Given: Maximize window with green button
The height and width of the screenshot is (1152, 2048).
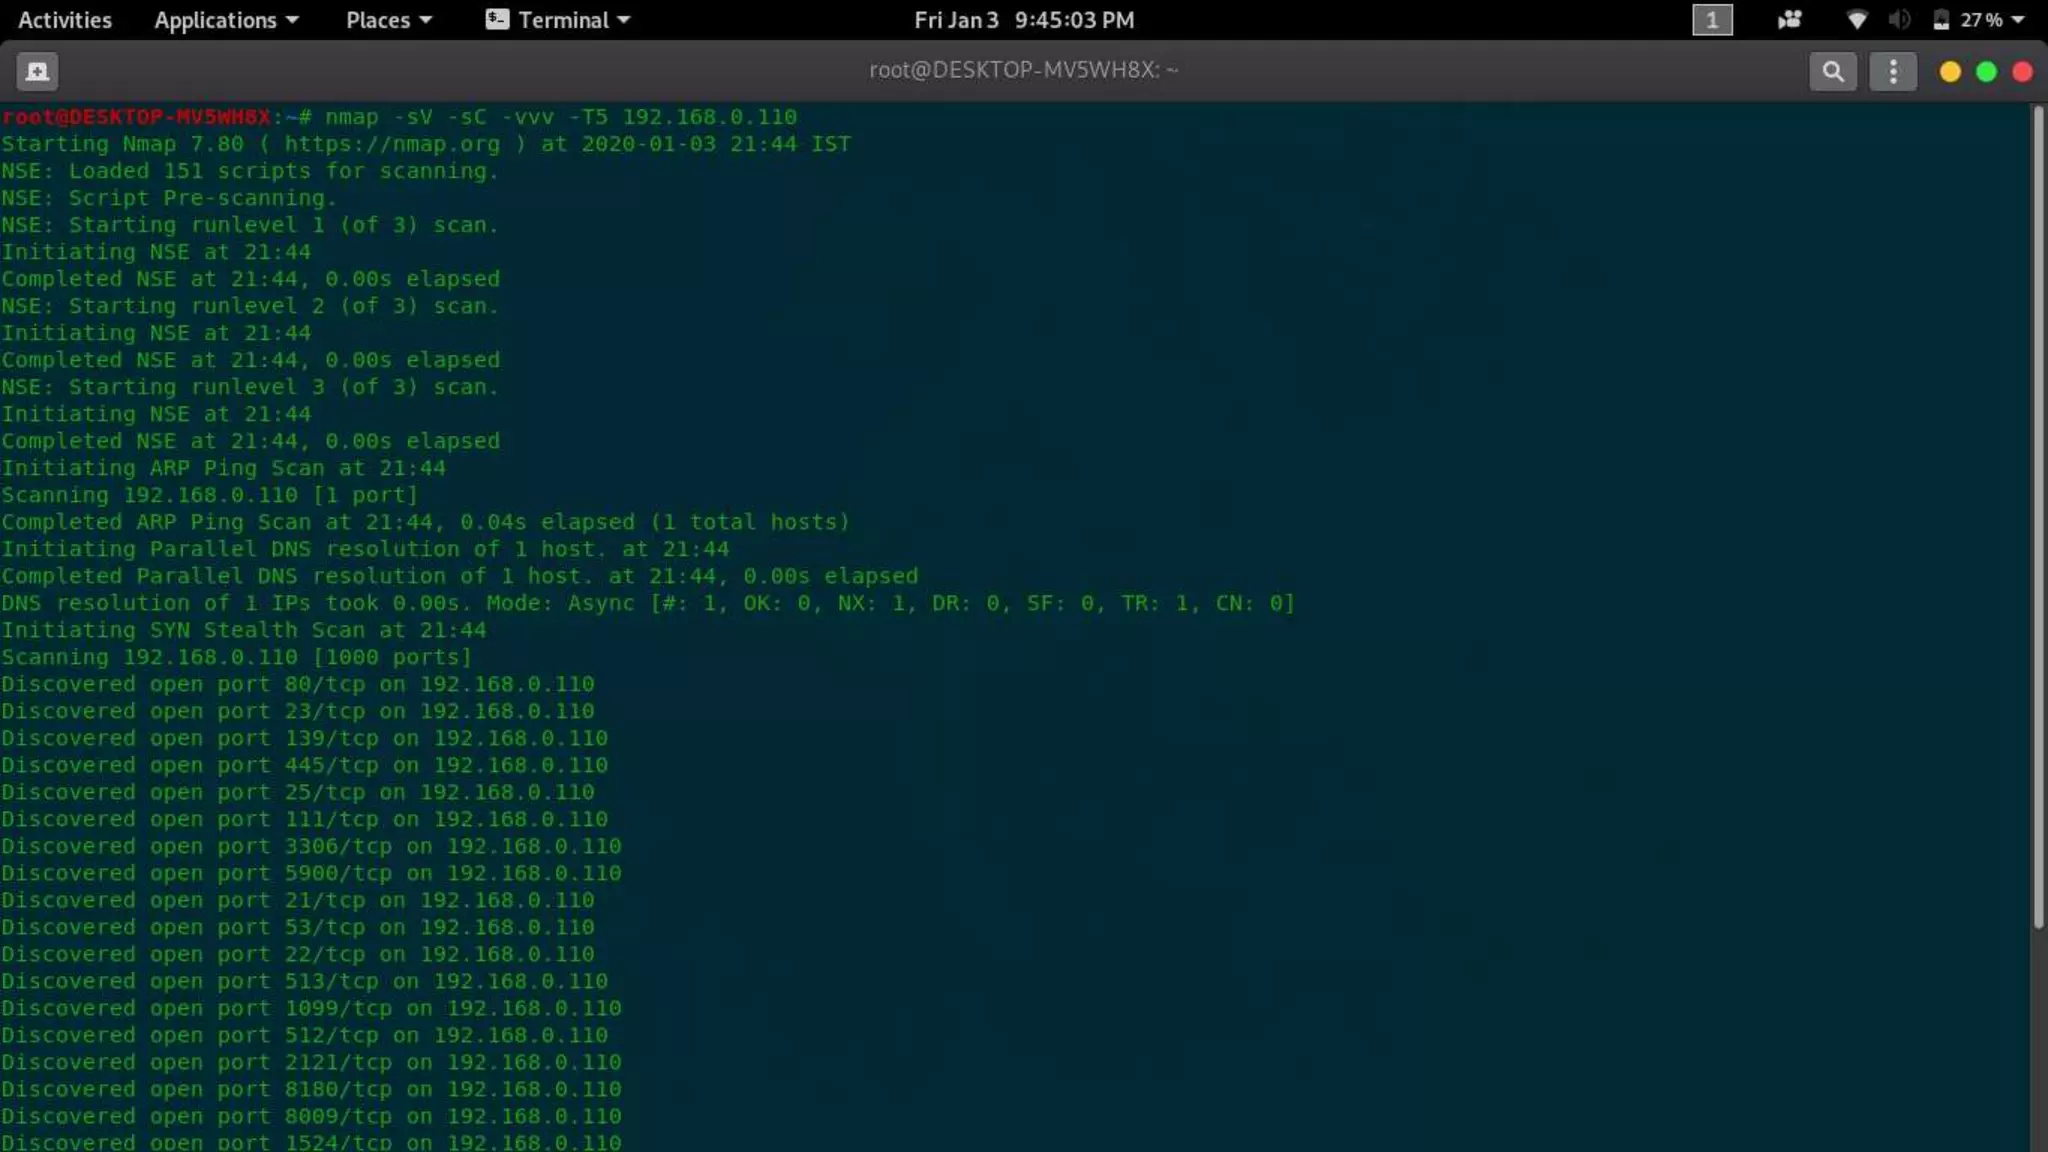Looking at the screenshot, I should pyautogui.click(x=1986, y=72).
